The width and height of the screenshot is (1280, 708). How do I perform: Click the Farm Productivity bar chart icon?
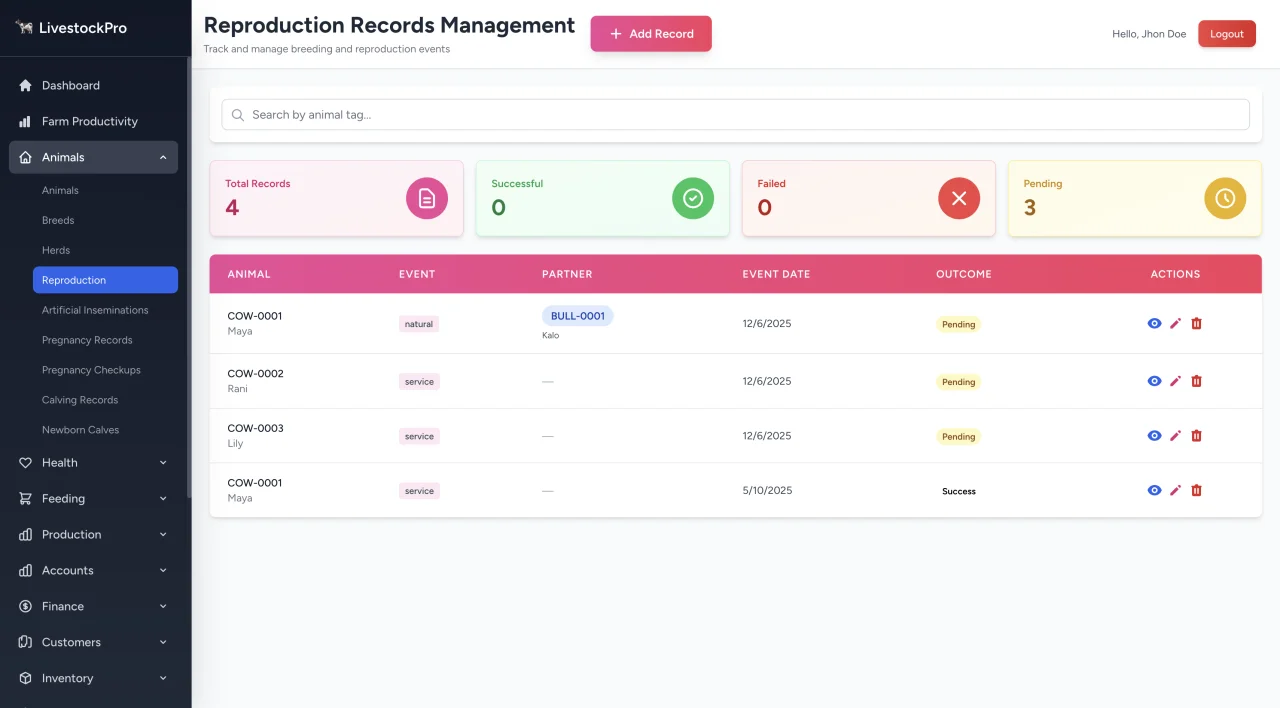(x=26, y=122)
